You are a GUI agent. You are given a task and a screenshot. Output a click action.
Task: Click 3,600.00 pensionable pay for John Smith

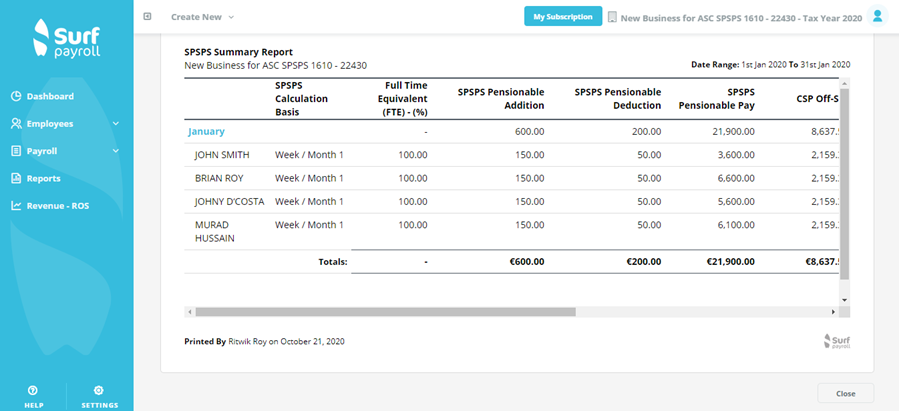[737, 154]
